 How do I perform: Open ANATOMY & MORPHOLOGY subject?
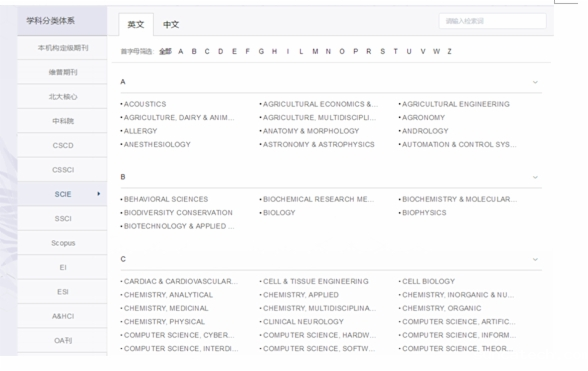coord(311,131)
